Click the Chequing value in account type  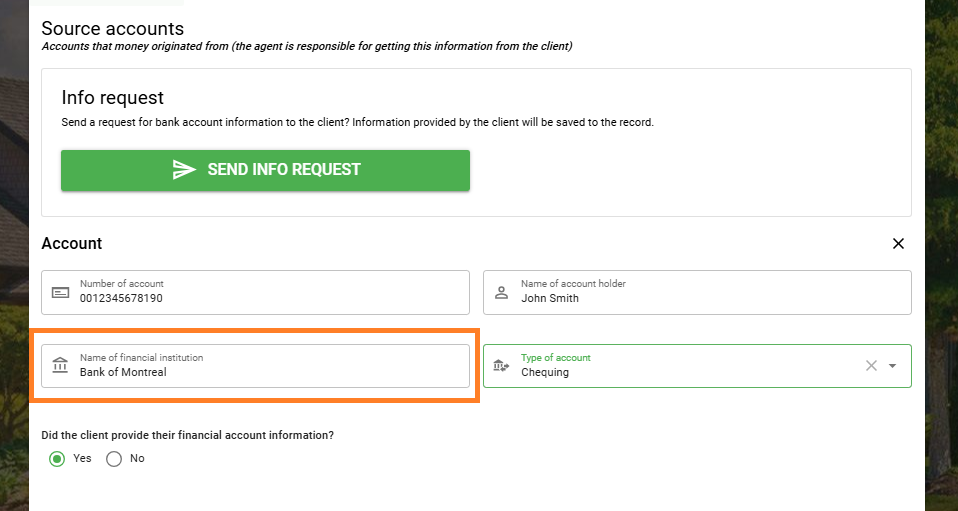point(544,372)
